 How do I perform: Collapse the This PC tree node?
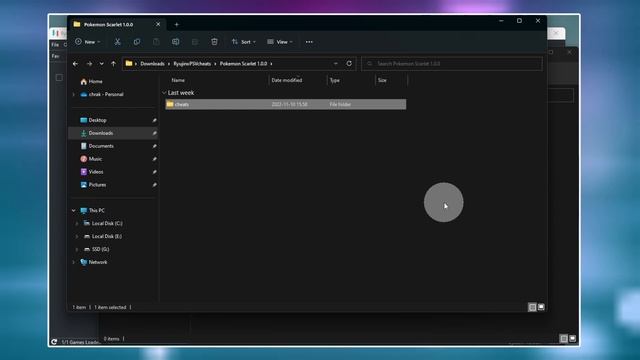74,211
